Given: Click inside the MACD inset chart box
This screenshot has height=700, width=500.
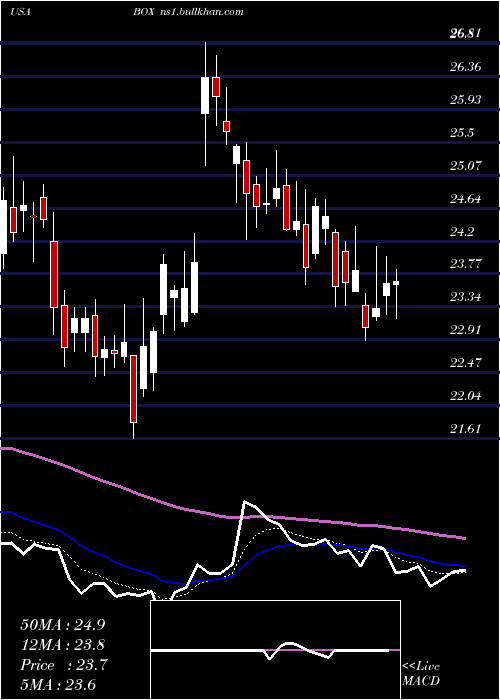Looking at the screenshot, I should click(276, 650).
